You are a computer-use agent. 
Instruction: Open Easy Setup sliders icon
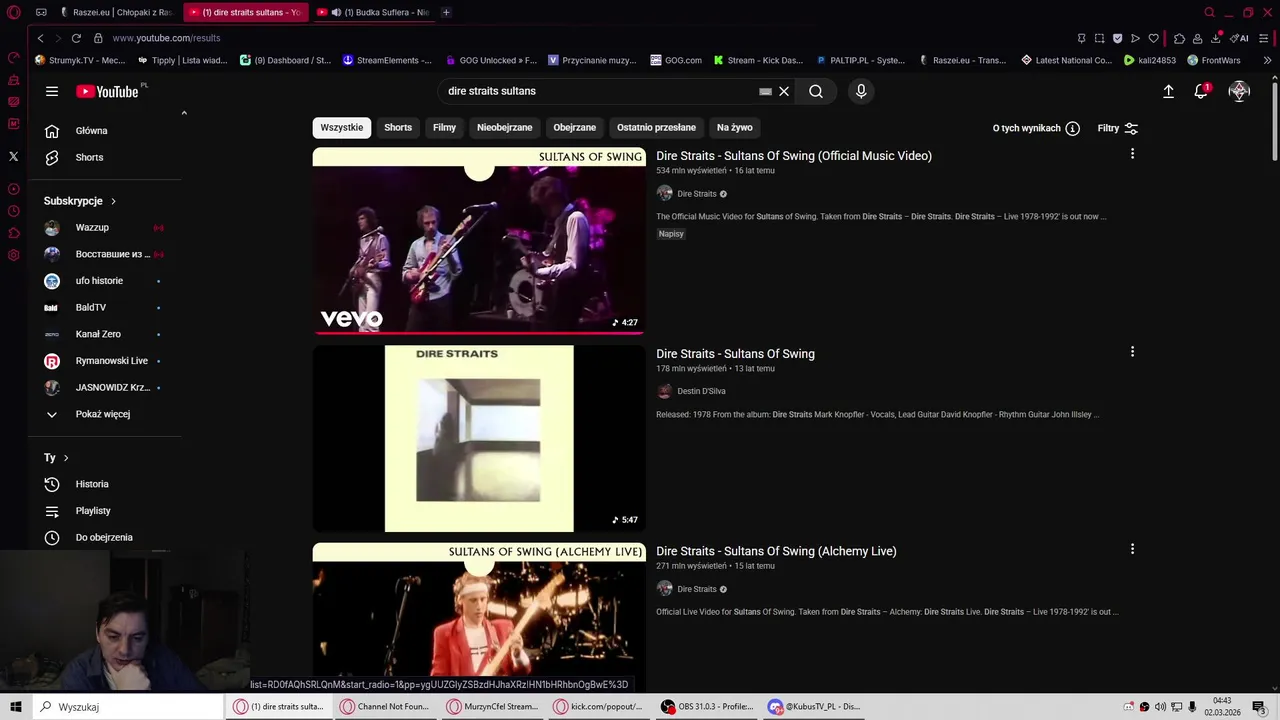coord(1264,38)
